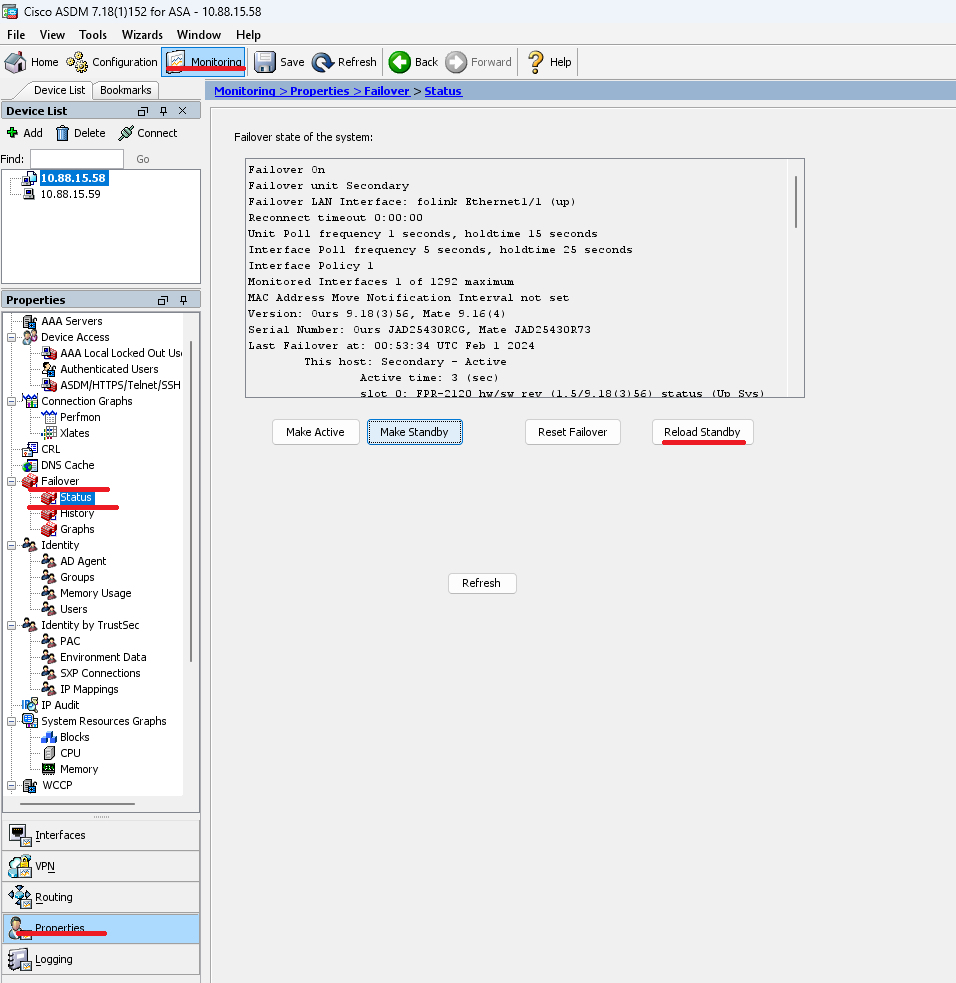Click the Make Active button
Image resolution: width=956 pixels, height=983 pixels.
(x=315, y=432)
